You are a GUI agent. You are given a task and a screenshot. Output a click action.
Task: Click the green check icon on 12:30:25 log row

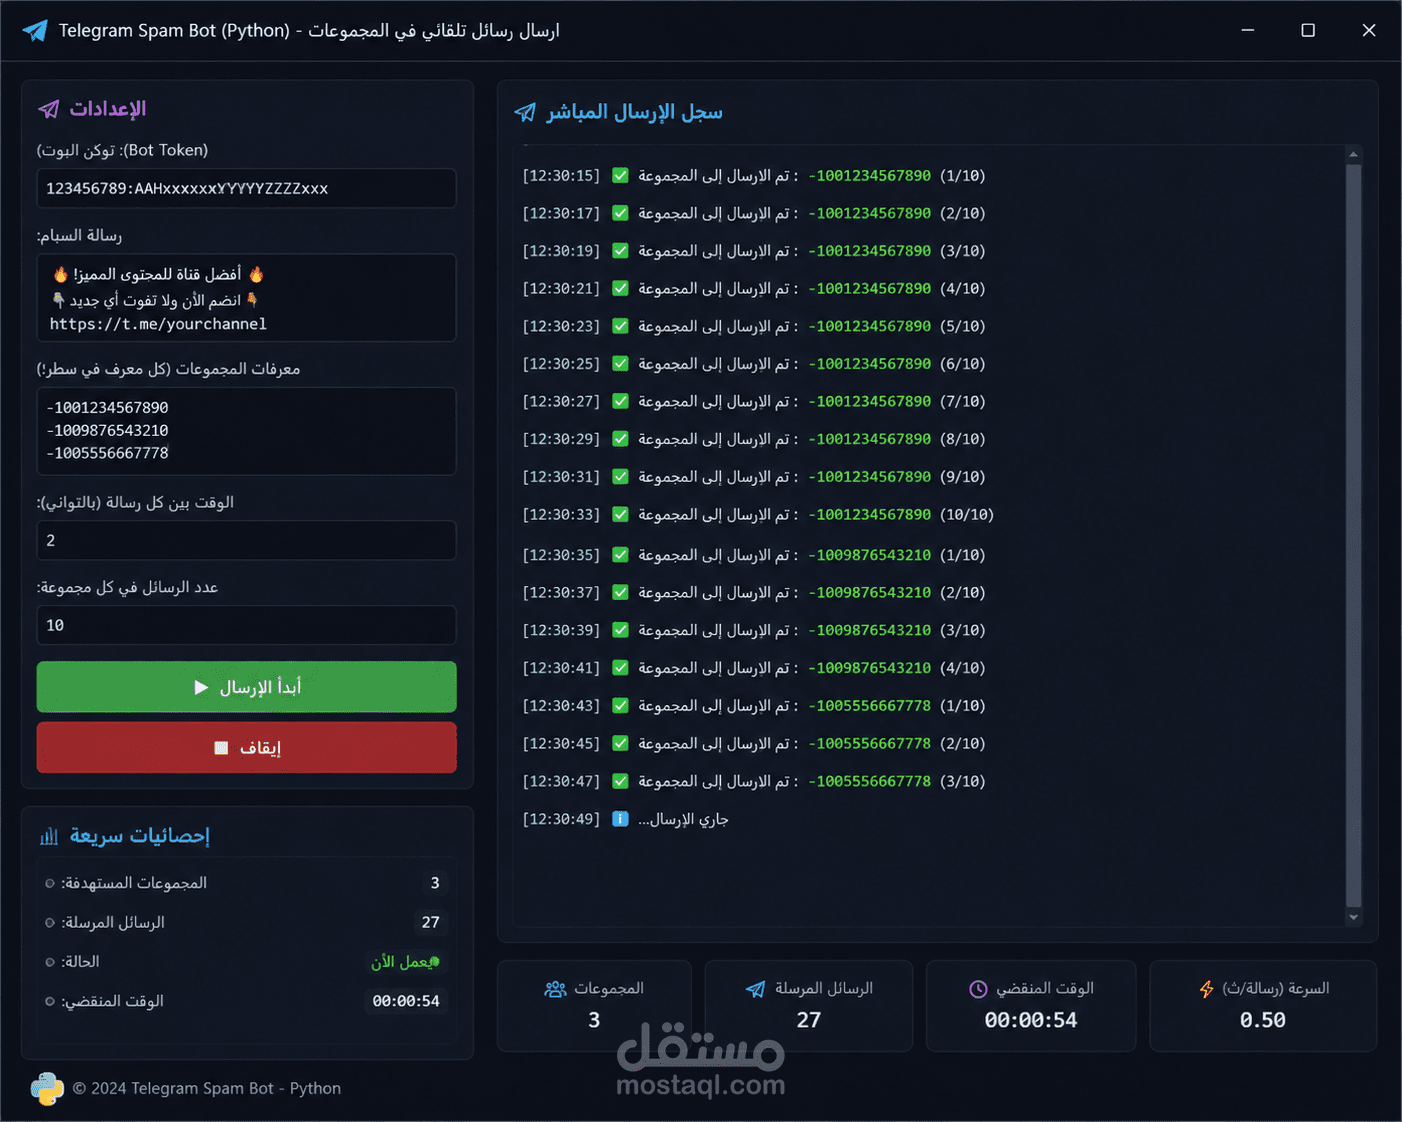[x=620, y=363]
